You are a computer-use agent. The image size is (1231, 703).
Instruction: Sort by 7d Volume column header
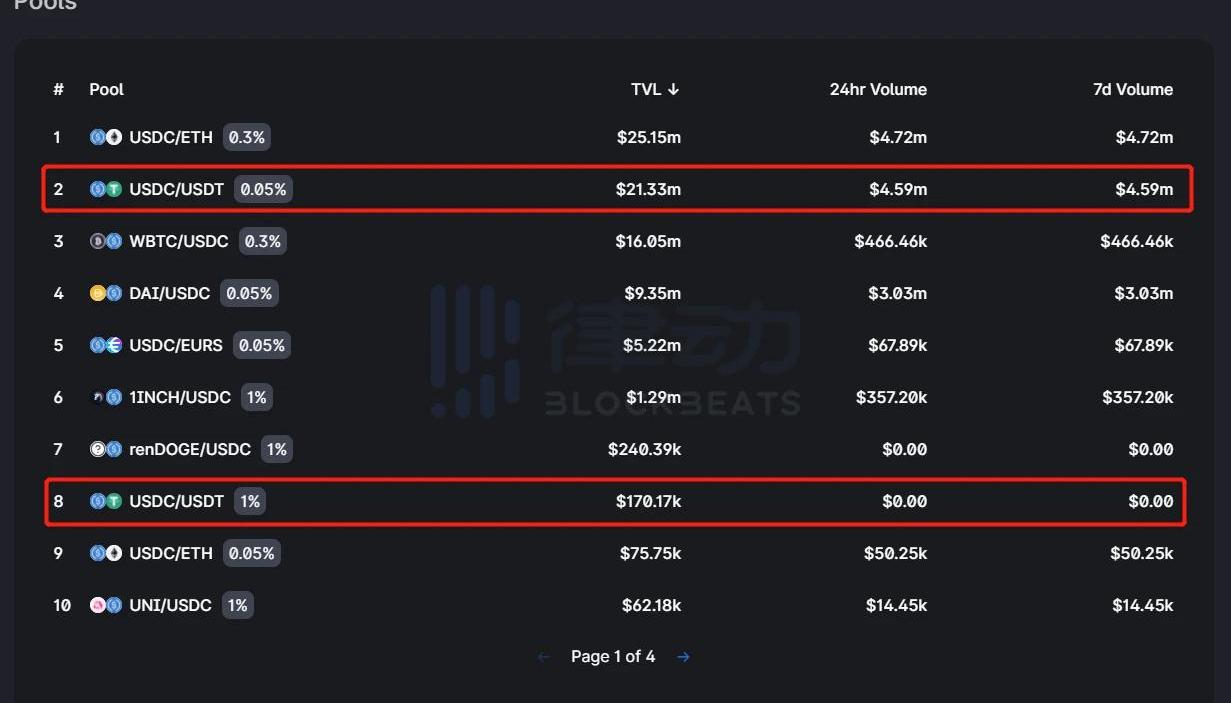[1132, 89]
